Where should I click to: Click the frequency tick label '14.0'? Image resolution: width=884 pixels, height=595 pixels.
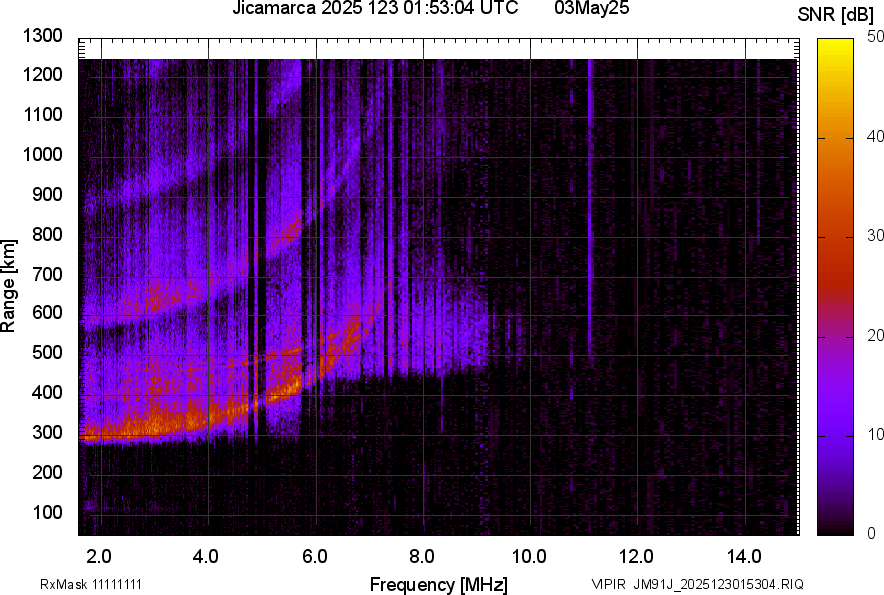[744, 557]
